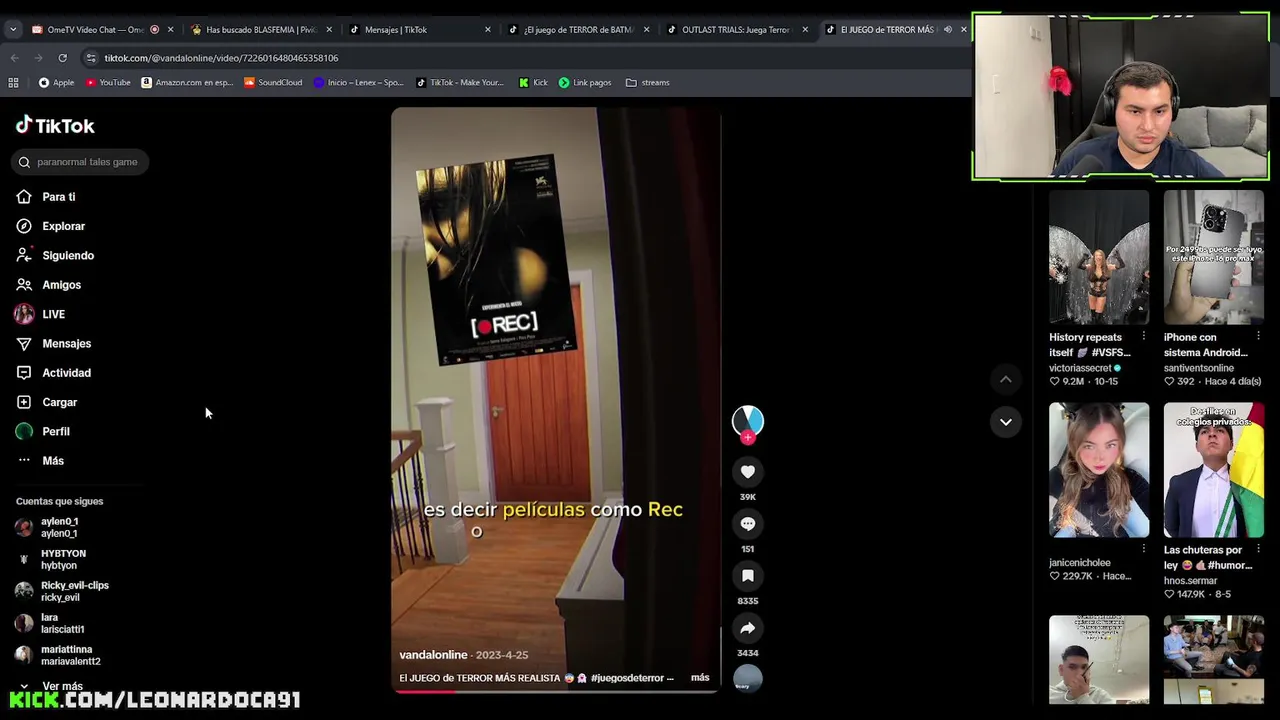The height and width of the screenshot is (720, 1280).
Task: Click the hnos.sermar username
Action: tap(1191, 581)
